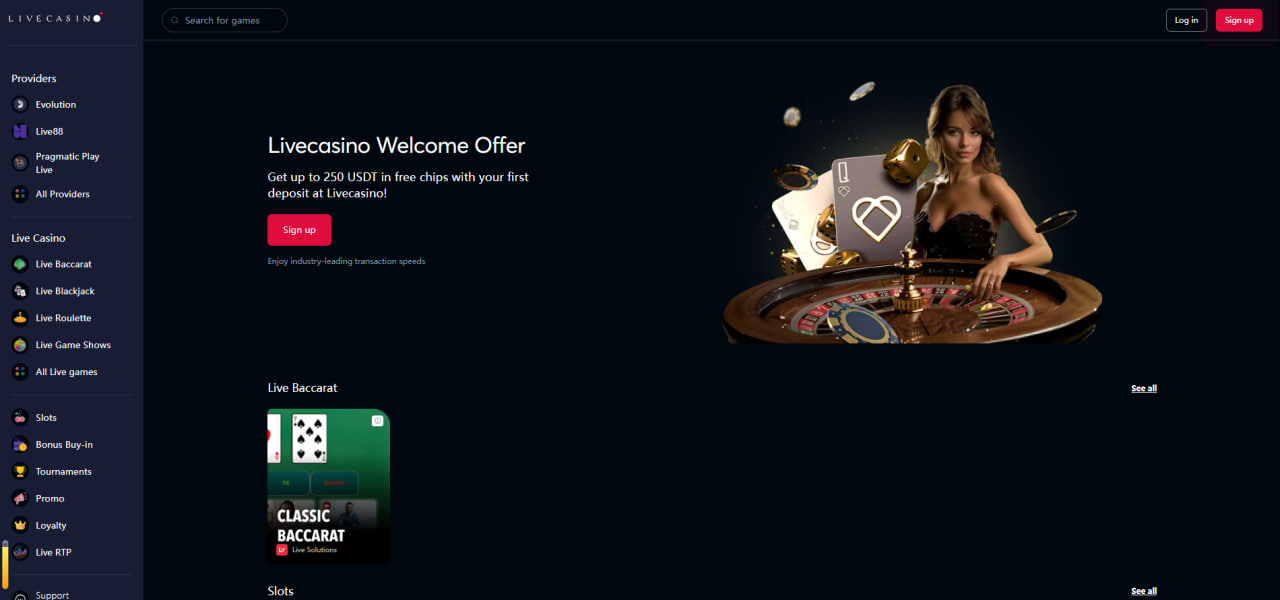
Task: Open Live Baccarat icon in sidebar
Action: pos(19,264)
